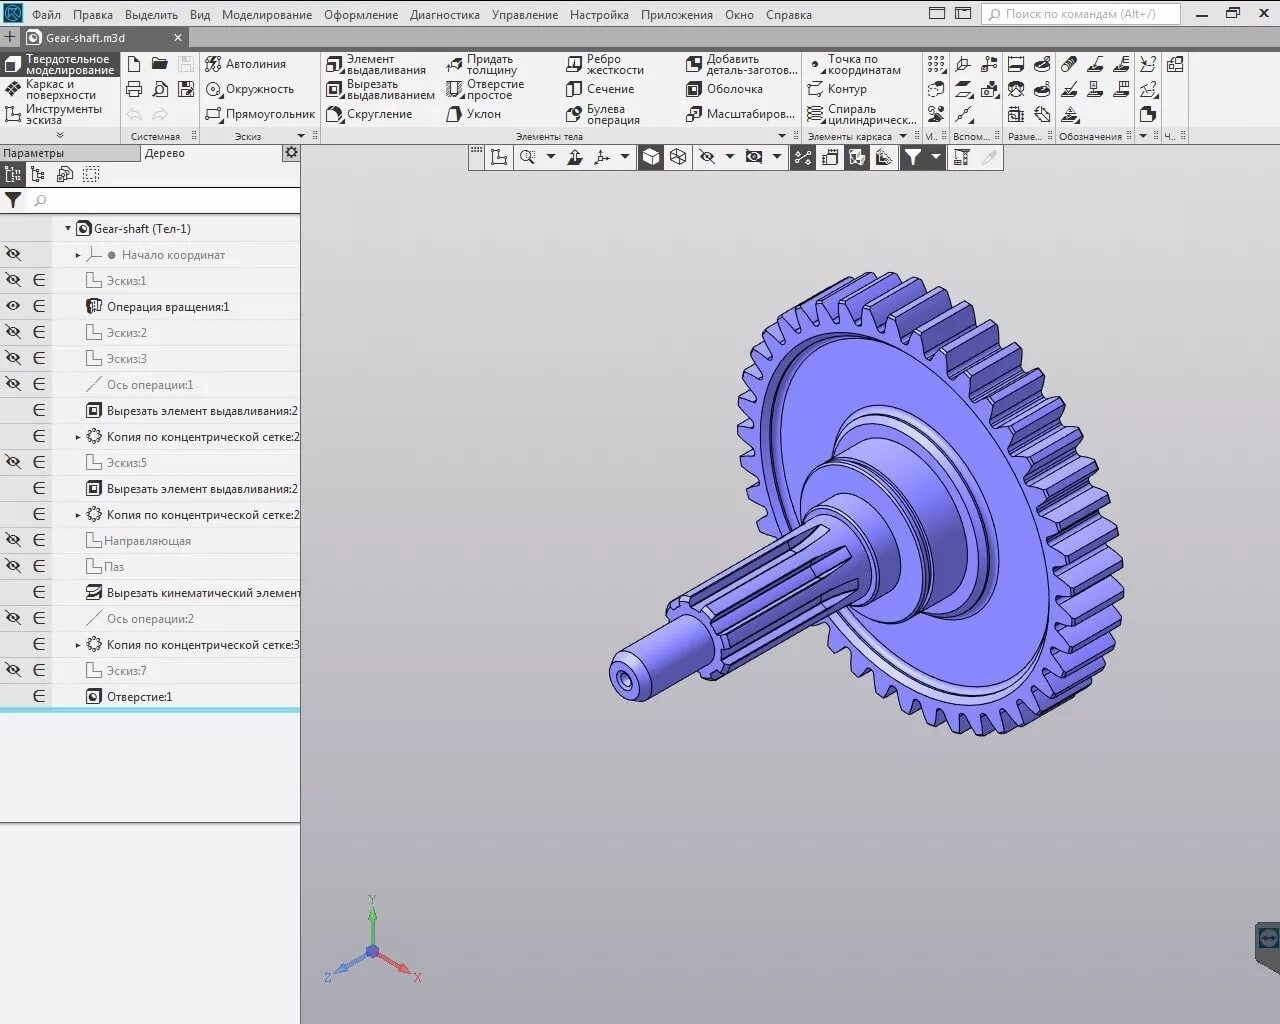The image size is (1280, 1024).
Task: Select the Прямоугольник rectangle tool
Action: coord(260,114)
